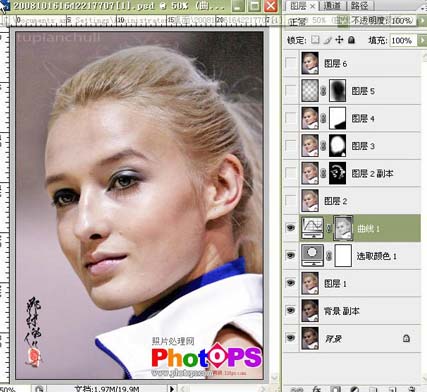The image size is (427, 392).
Task: Select the 曲线 1 curves adjustment icon
Action: (312, 228)
